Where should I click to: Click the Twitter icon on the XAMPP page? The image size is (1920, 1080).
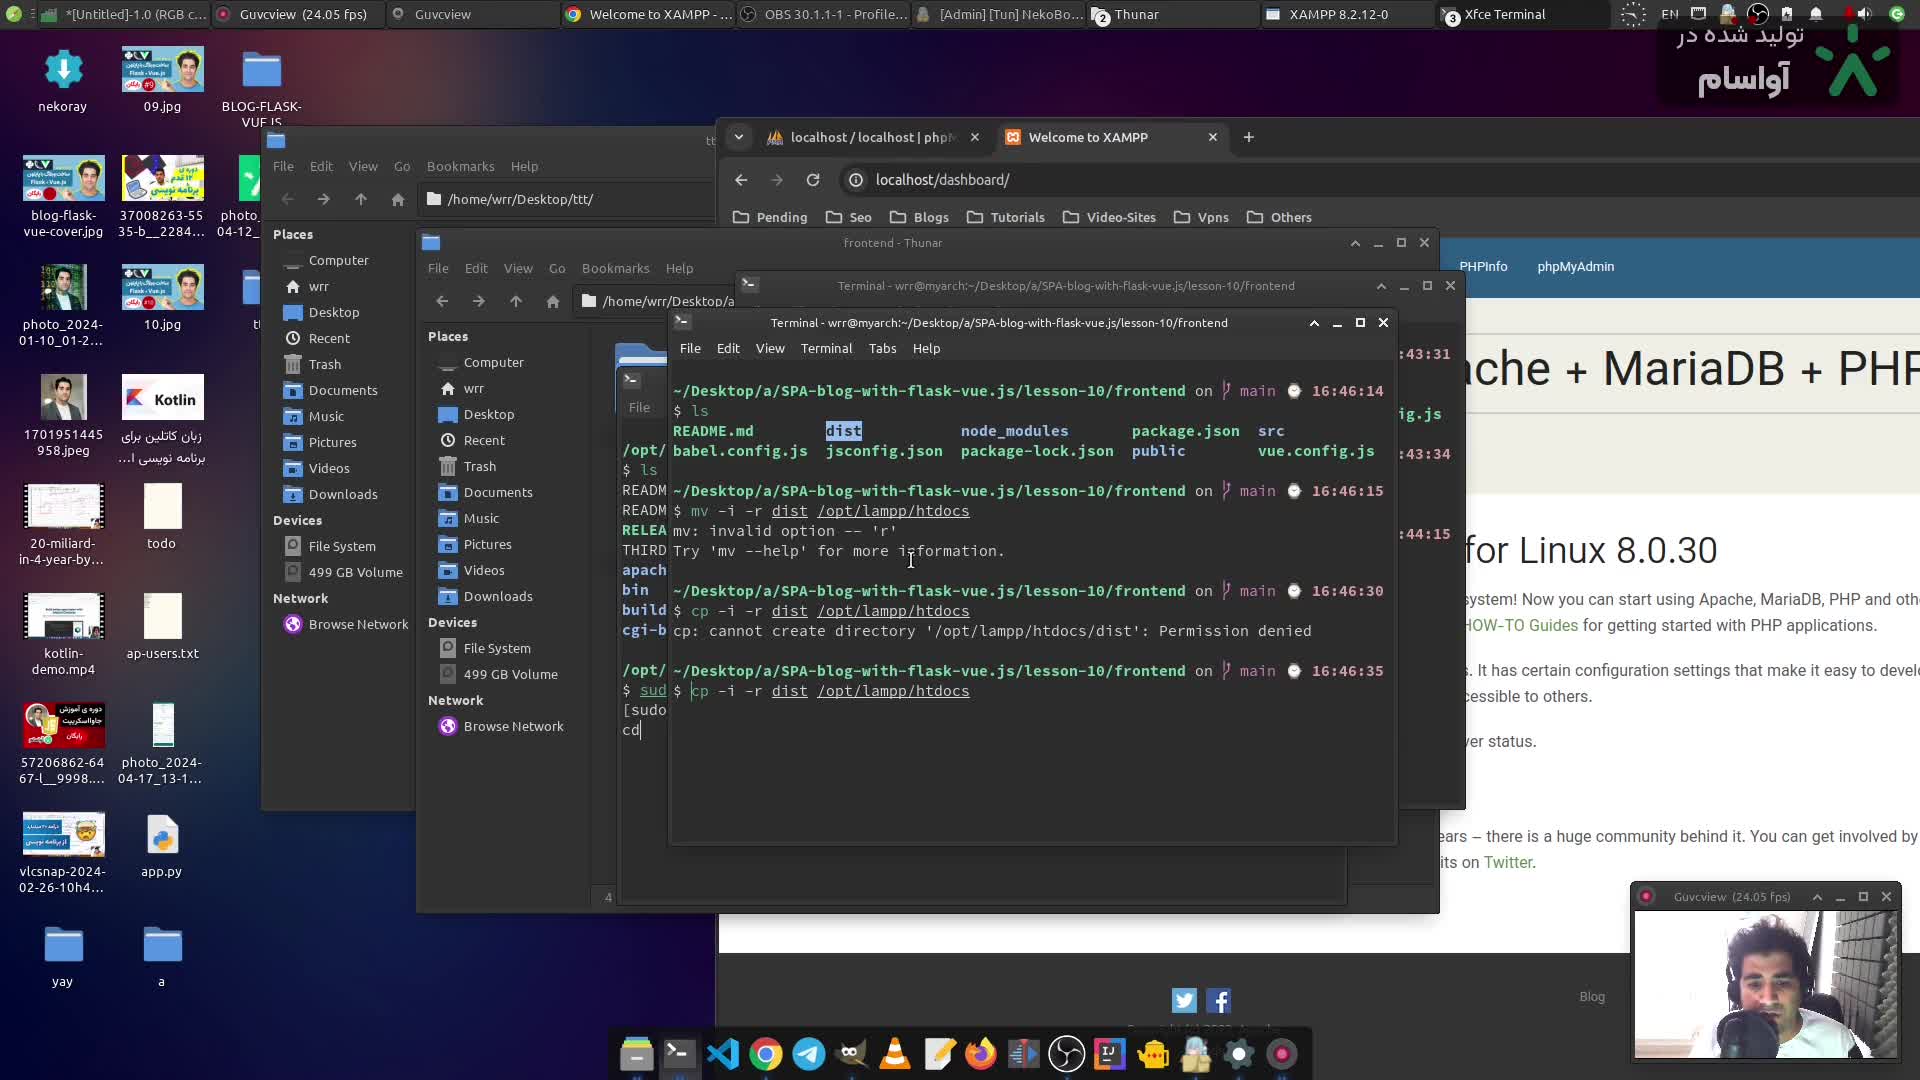(1184, 999)
